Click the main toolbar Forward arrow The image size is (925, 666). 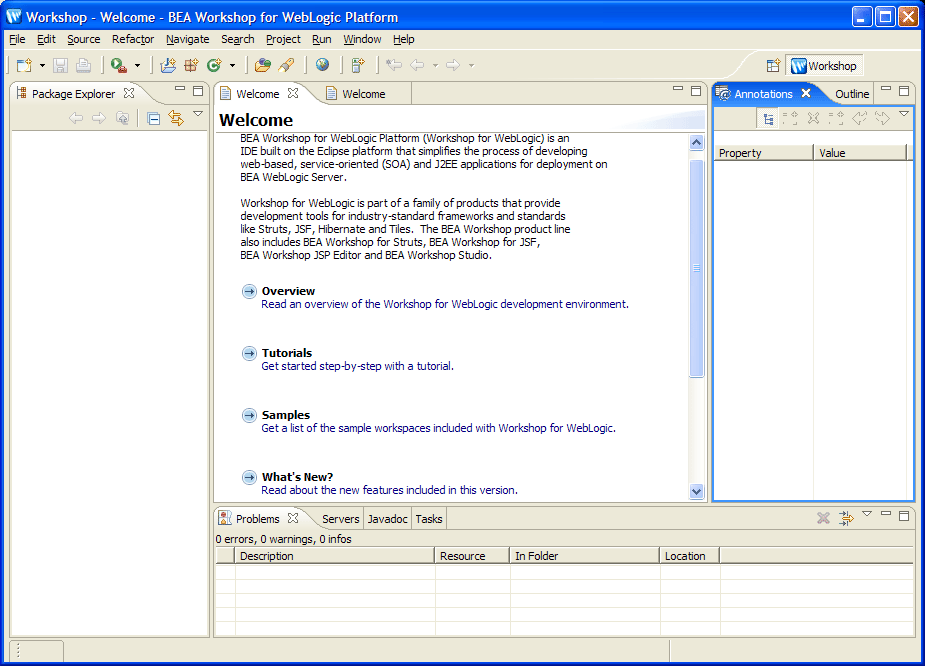[x=452, y=65]
